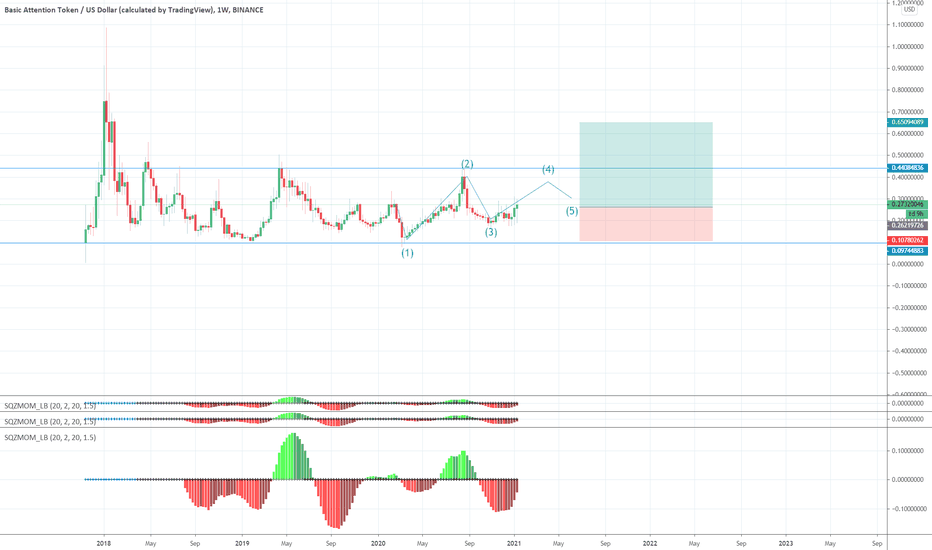Select the 0.09744883 support line price label
Screen dimensions: 932x550
pyautogui.click(x=907, y=251)
